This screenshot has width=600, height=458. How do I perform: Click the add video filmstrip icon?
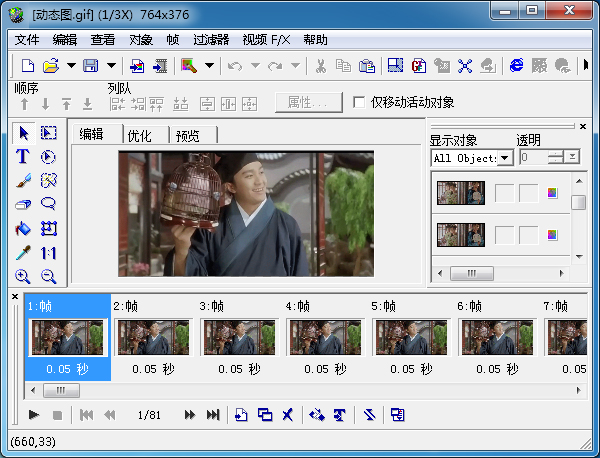pos(160,66)
